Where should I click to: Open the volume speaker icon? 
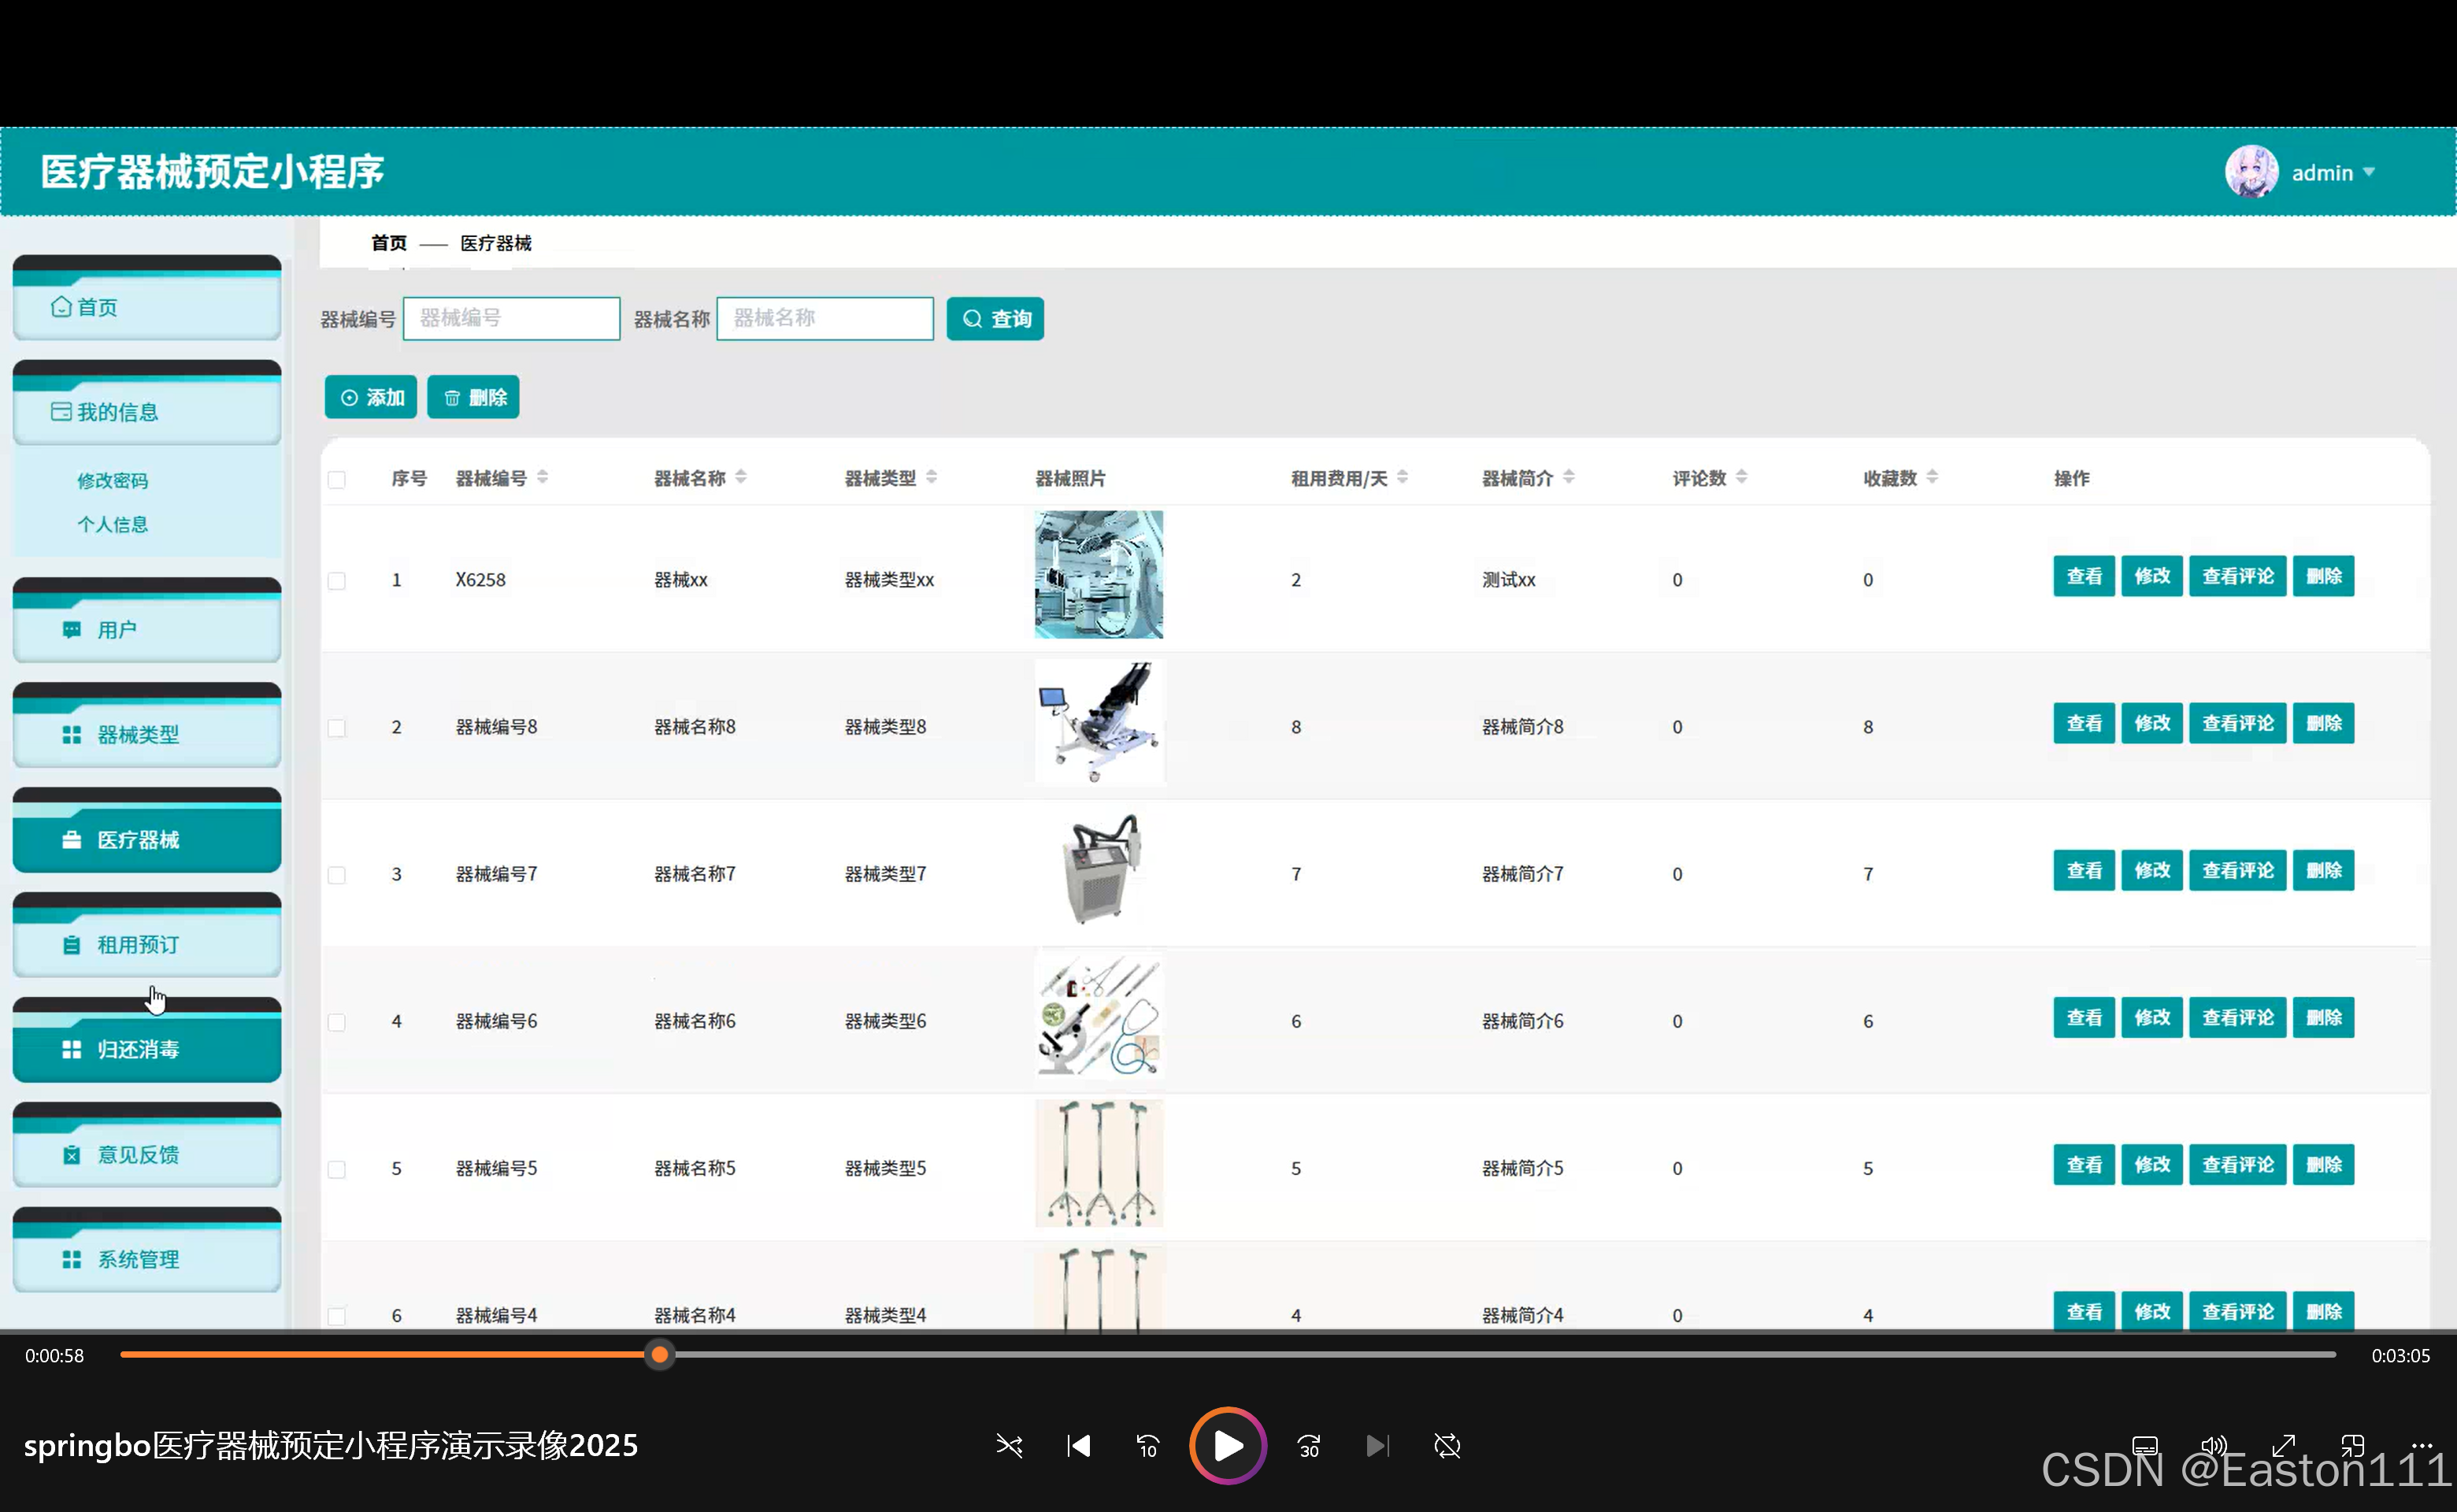pos(2214,1446)
